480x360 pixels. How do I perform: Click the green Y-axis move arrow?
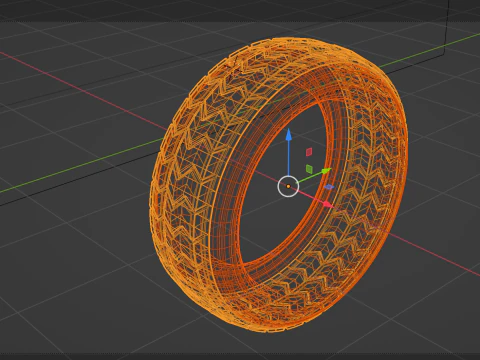(326, 171)
